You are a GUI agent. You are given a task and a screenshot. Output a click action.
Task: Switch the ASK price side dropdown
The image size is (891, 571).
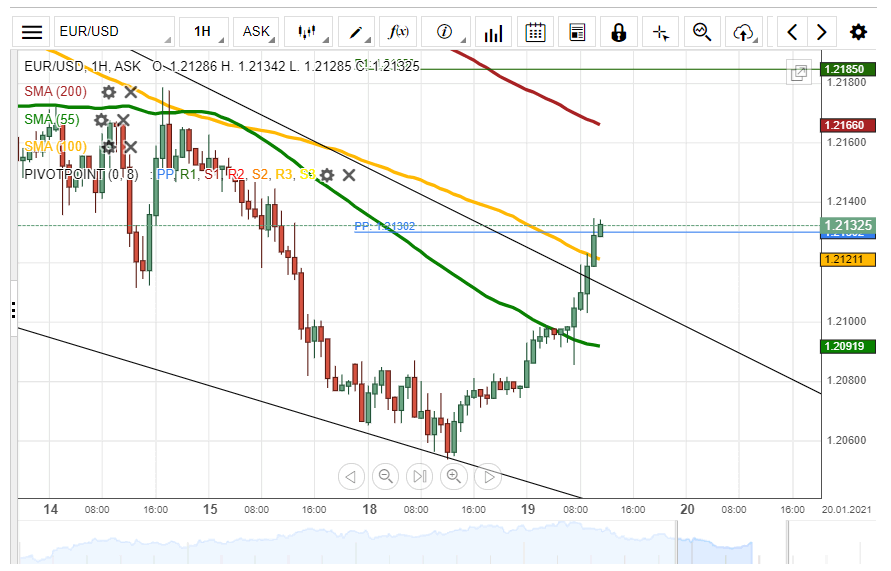coord(256,32)
